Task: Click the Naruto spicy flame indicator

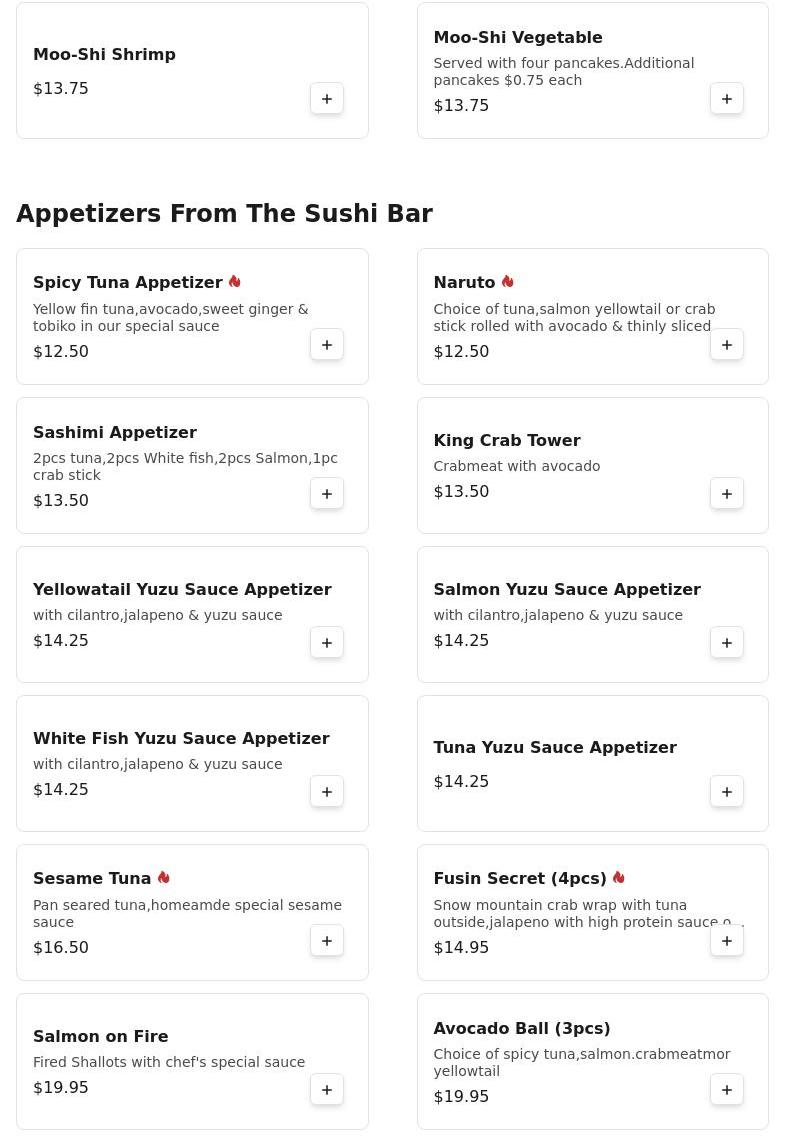Action: tap(508, 282)
